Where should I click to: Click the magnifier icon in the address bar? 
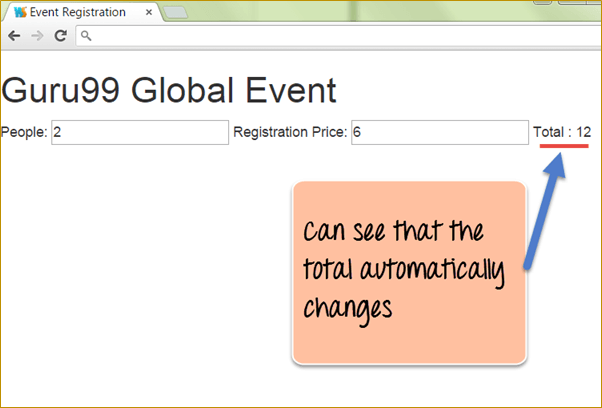pos(86,36)
